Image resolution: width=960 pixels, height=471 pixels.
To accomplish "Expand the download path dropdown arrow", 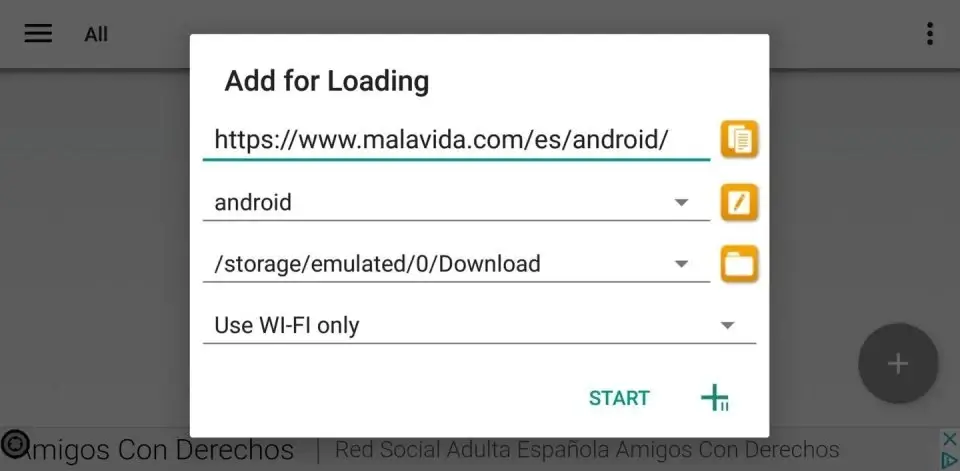I will [681, 264].
